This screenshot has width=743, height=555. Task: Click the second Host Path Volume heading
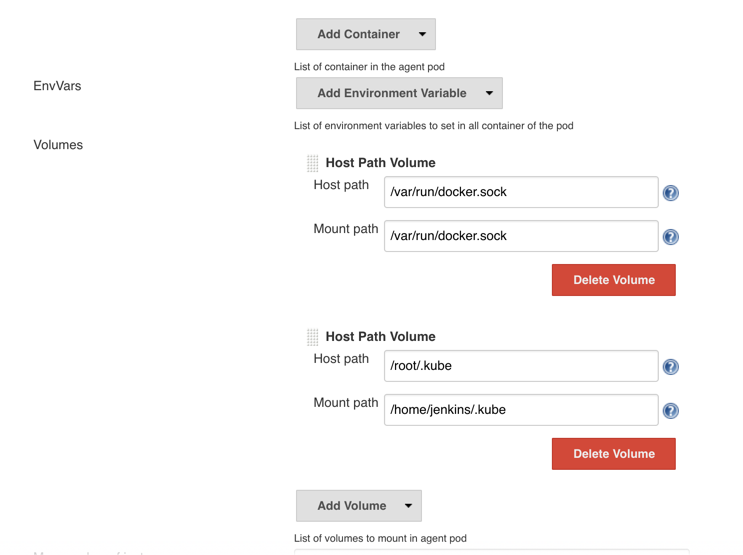point(380,337)
